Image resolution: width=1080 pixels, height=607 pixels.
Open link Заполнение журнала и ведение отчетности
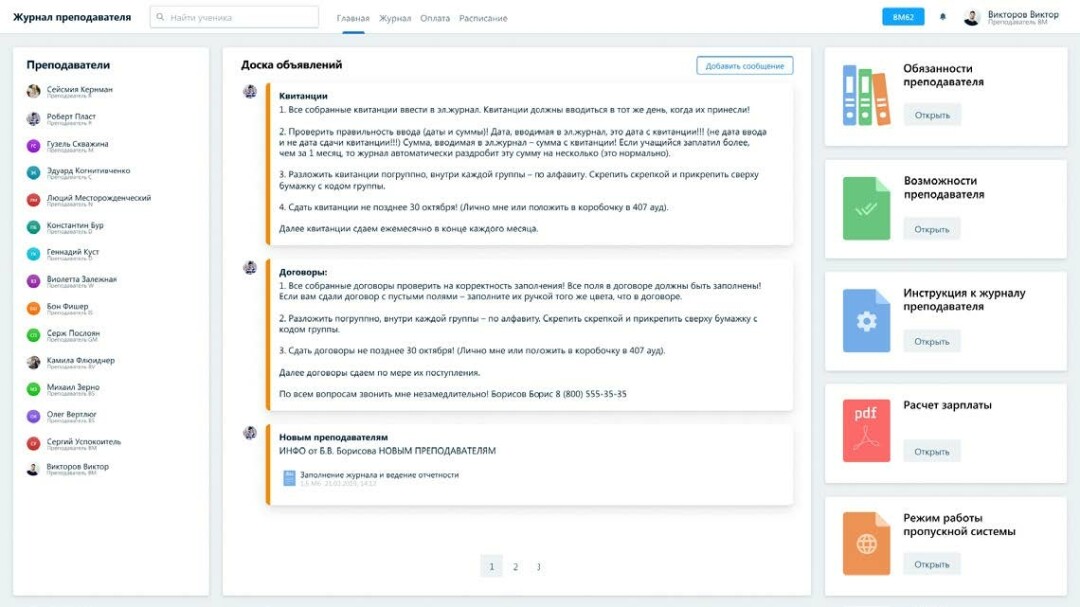[379, 475]
